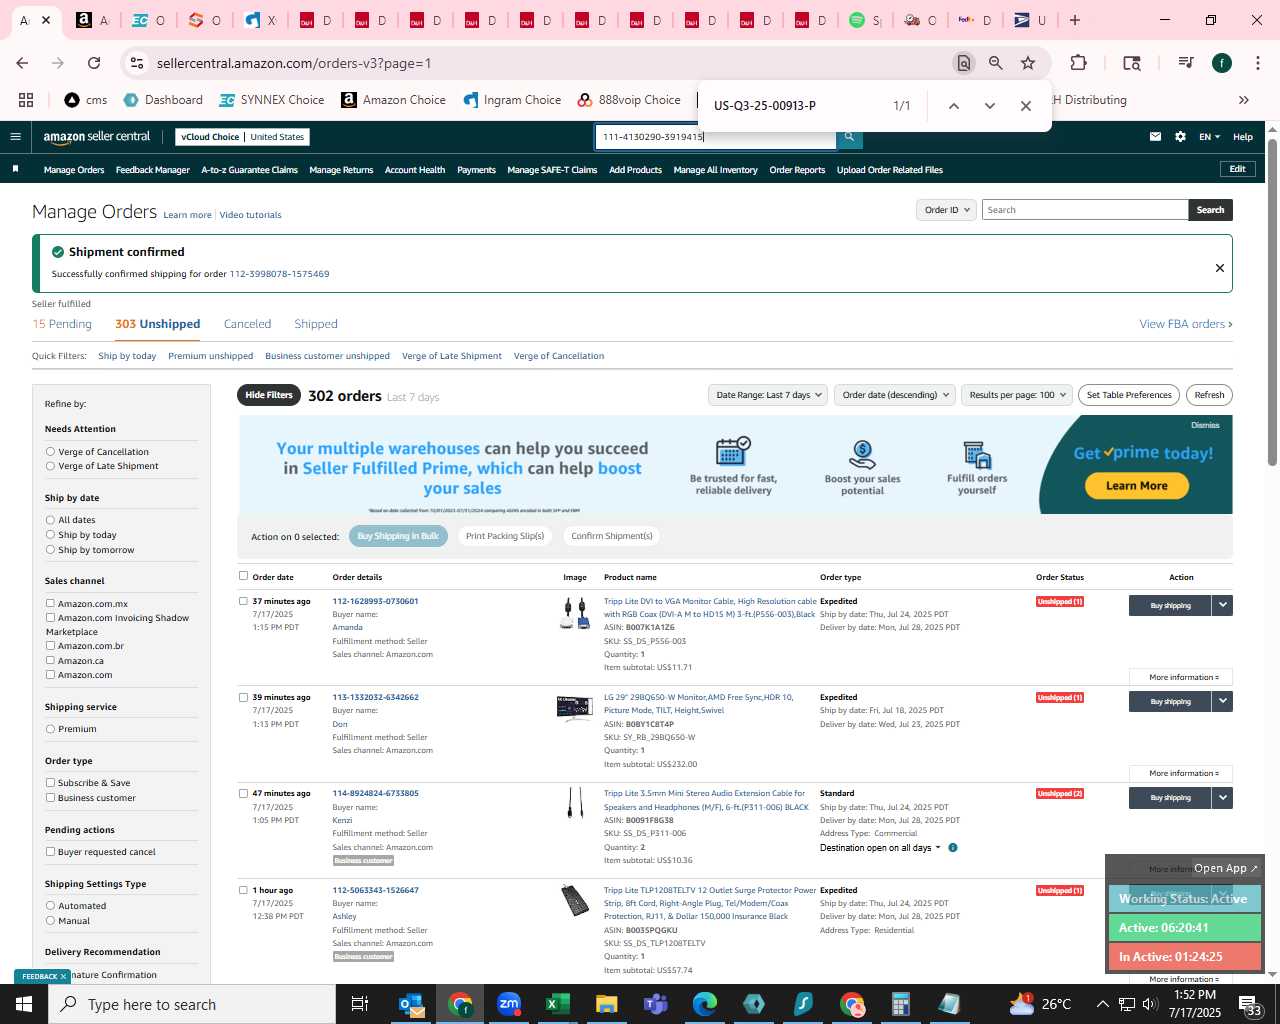Viewport: 1280px width, 1024px height.
Task: Open Outlook from the taskbar
Action: pyautogui.click(x=411, y=1004)
